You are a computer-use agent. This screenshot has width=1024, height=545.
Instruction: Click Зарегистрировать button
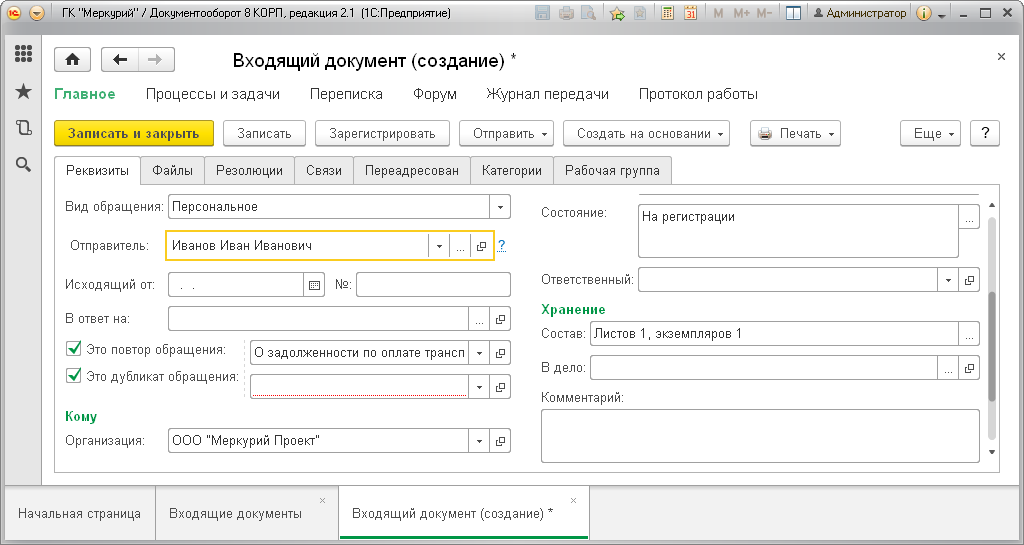click(382, 133)
